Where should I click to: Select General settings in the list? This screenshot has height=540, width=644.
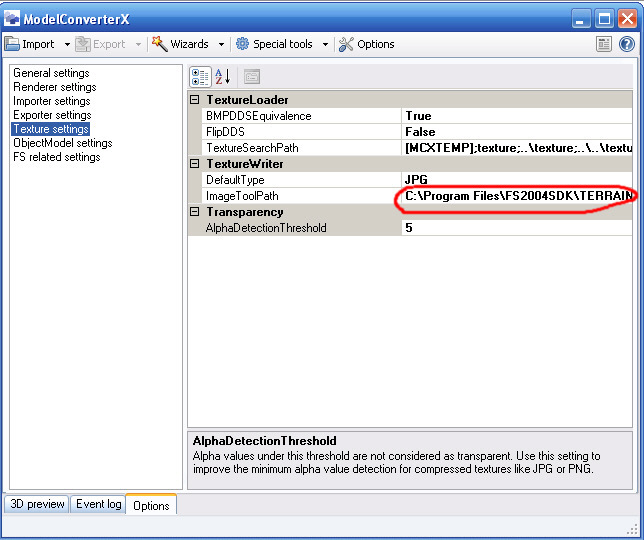tap(51, 73)
